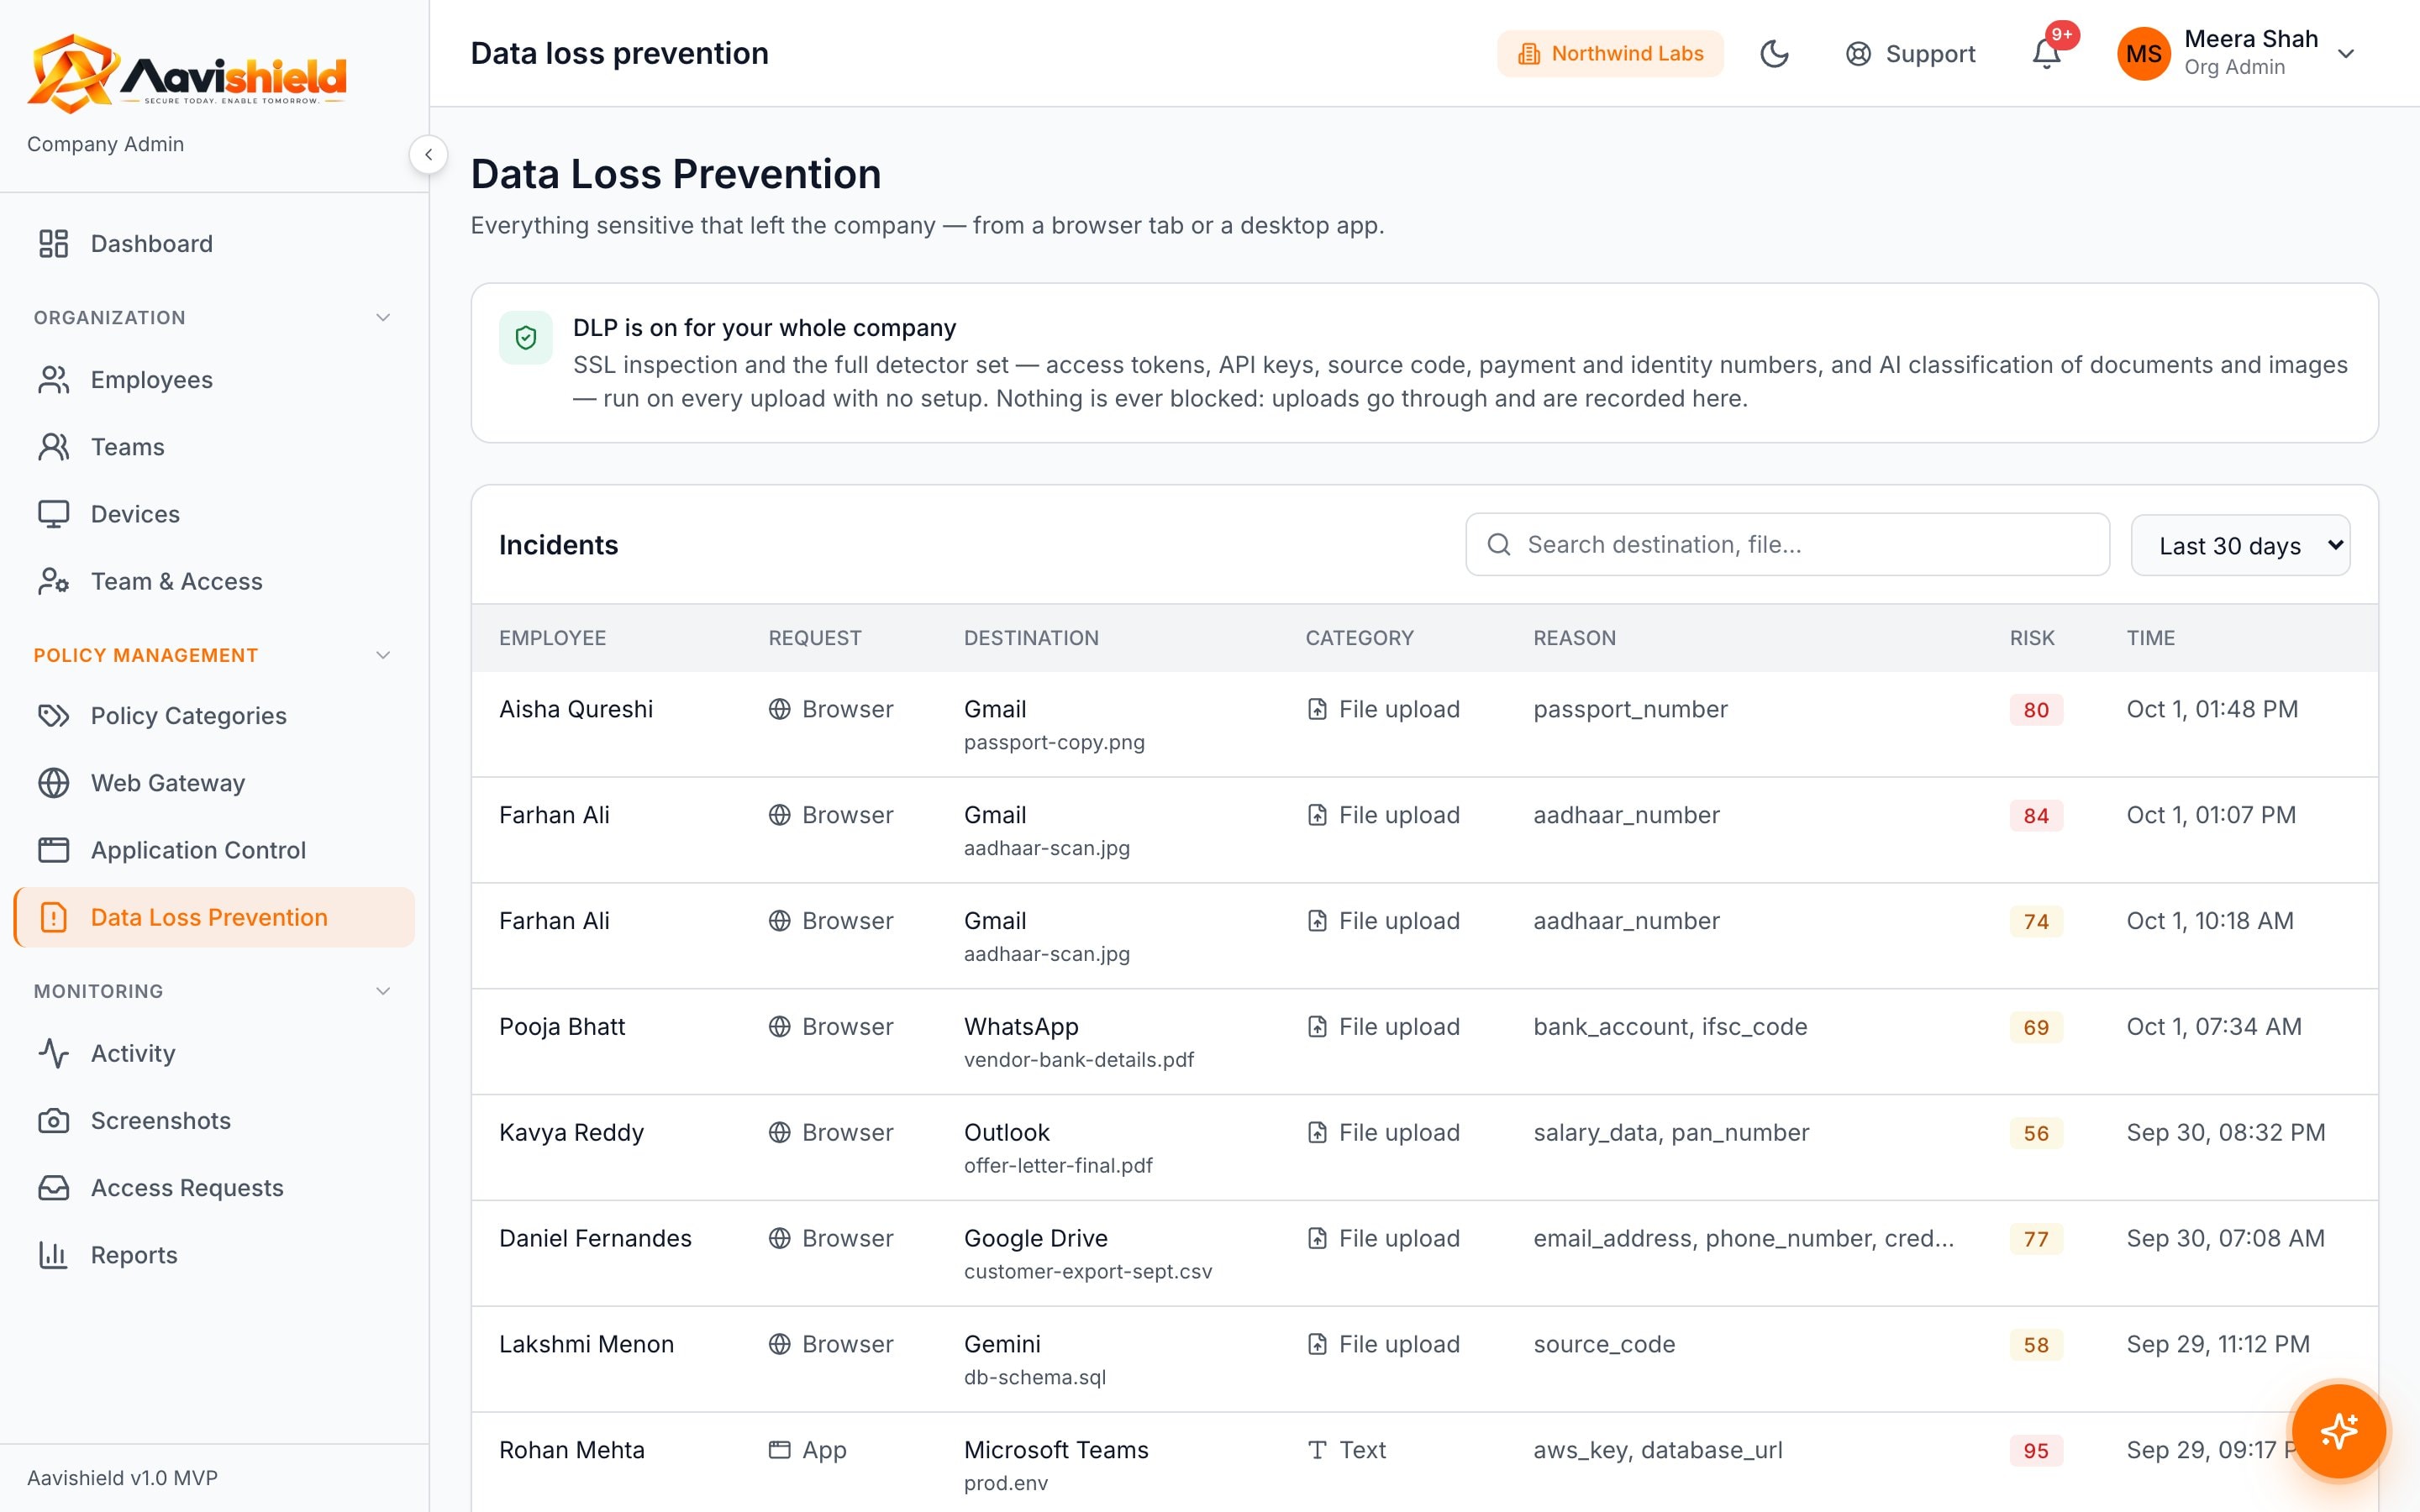
Task: Click Microsoft Teams destination
Action: click(x=1056, y=1450)
